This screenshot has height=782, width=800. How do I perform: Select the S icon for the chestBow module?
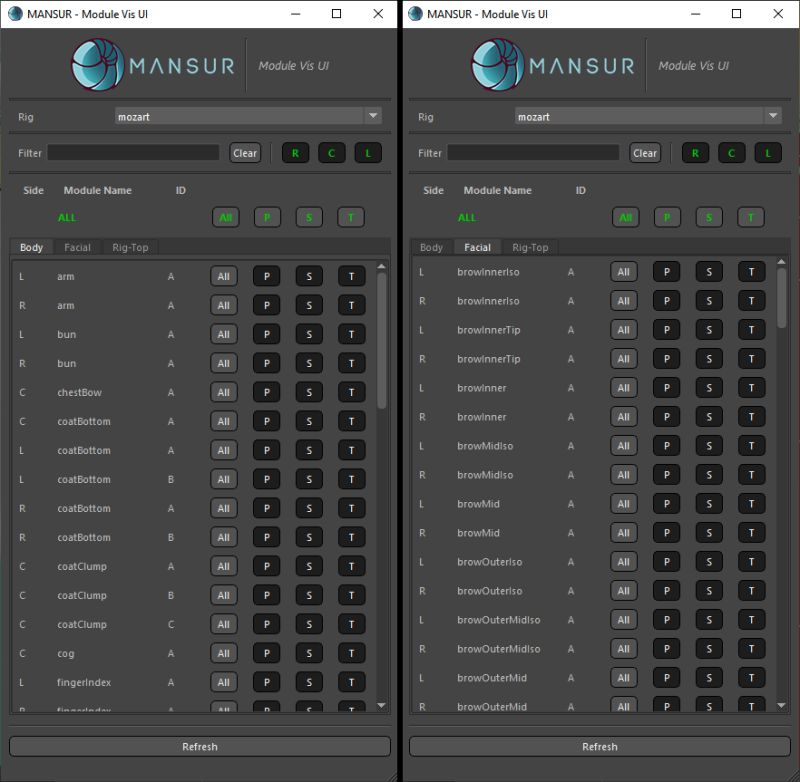tap(308, 392)
